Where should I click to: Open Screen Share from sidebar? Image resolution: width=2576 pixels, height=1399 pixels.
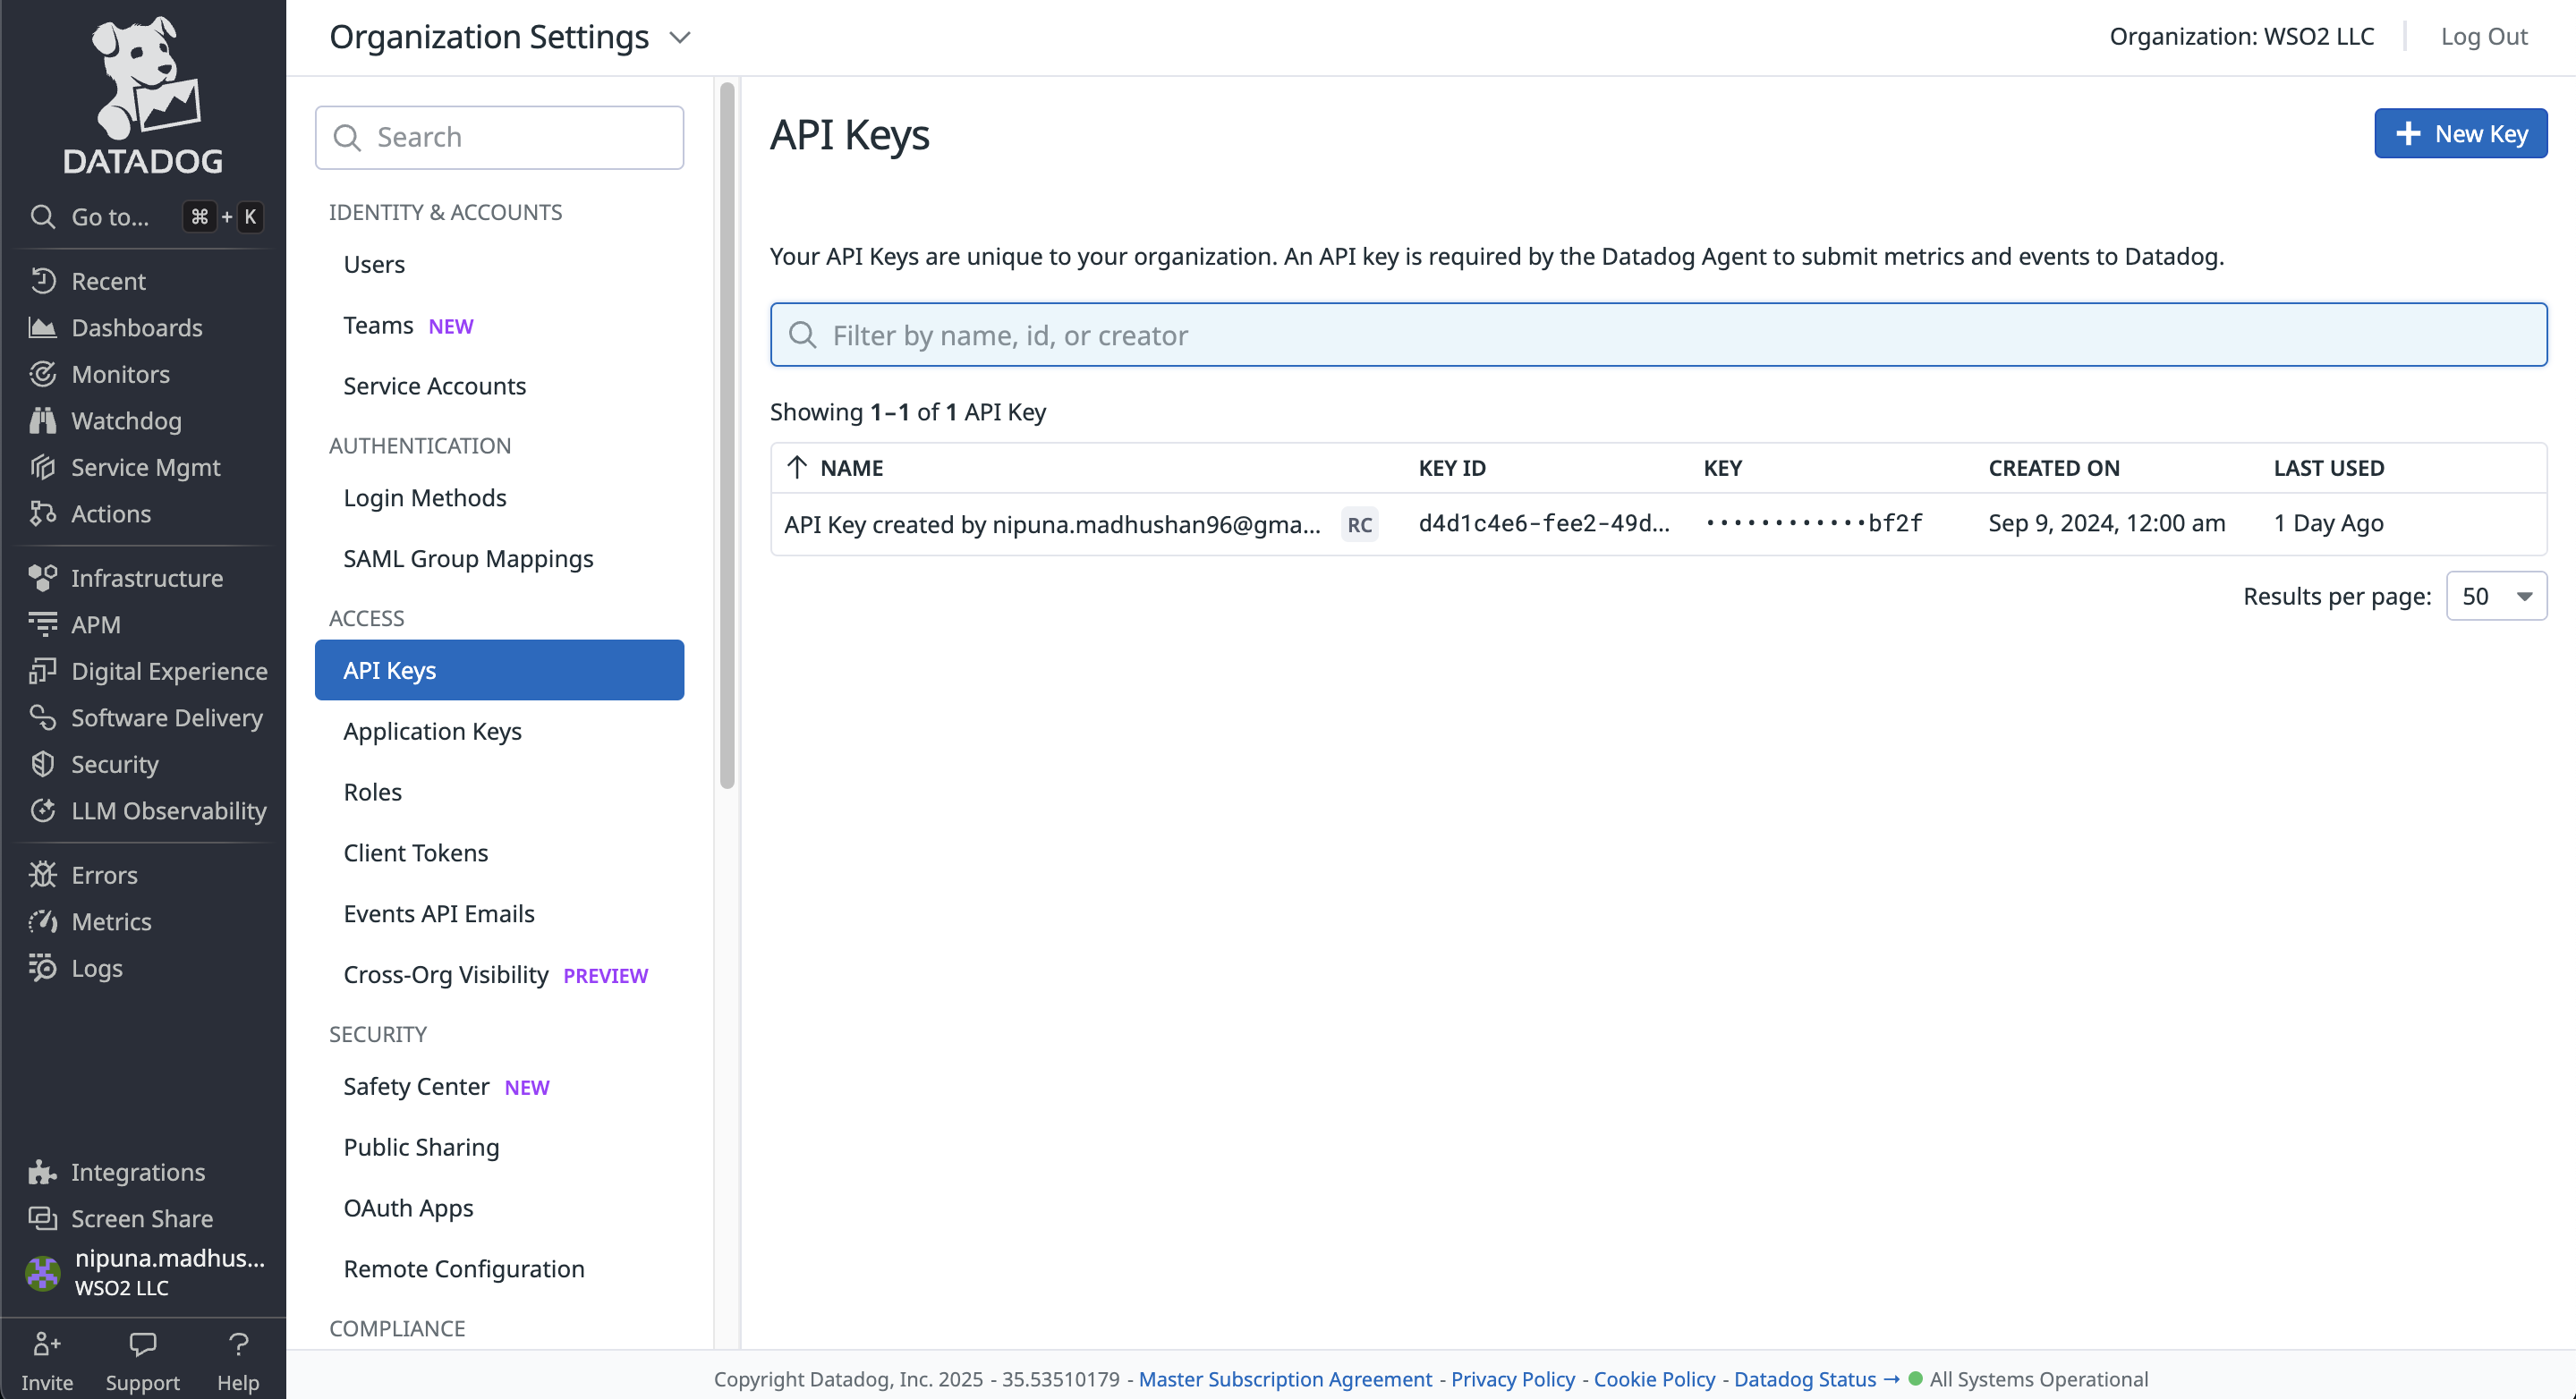141,1218
